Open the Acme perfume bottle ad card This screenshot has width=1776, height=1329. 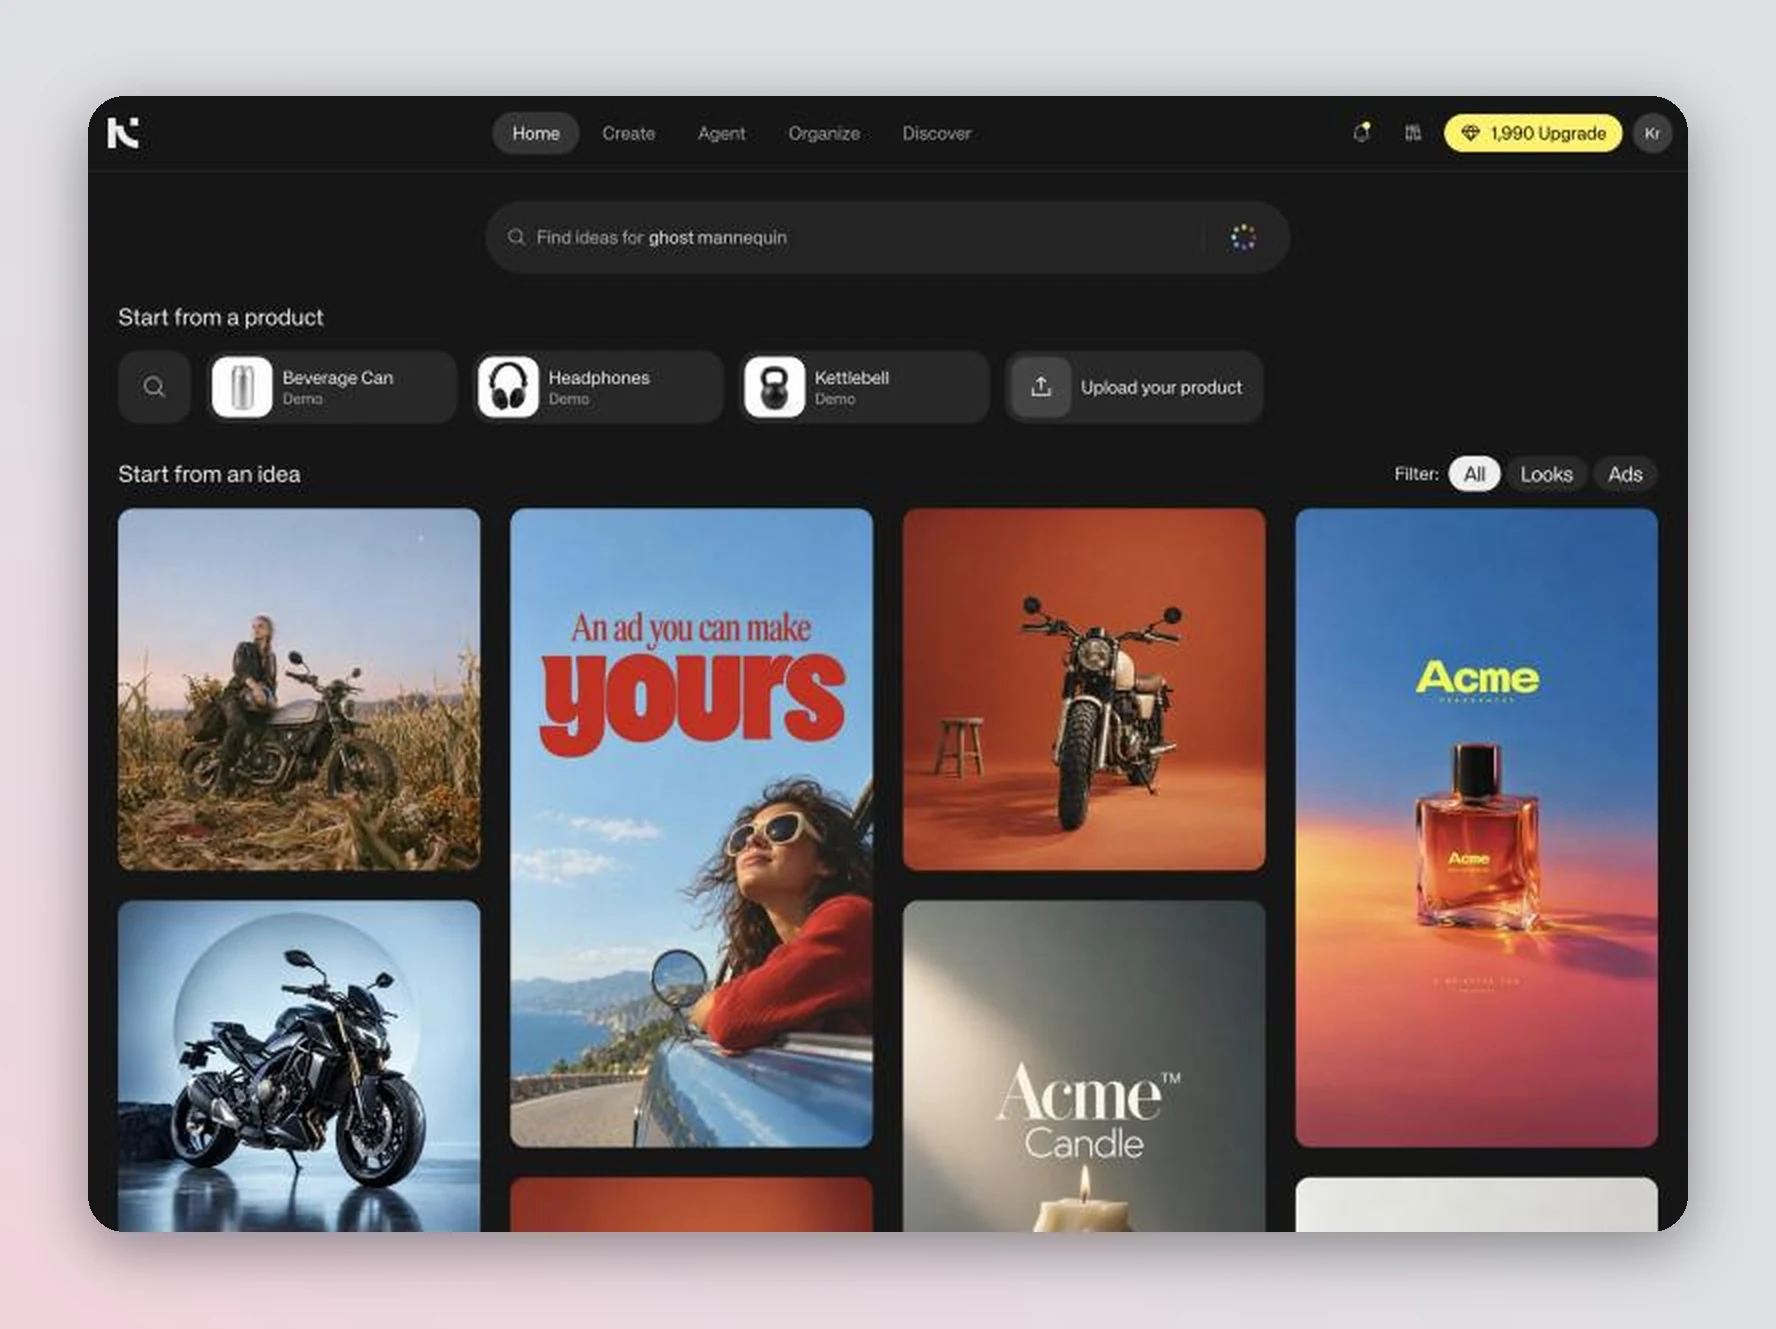coord(1476,828)
